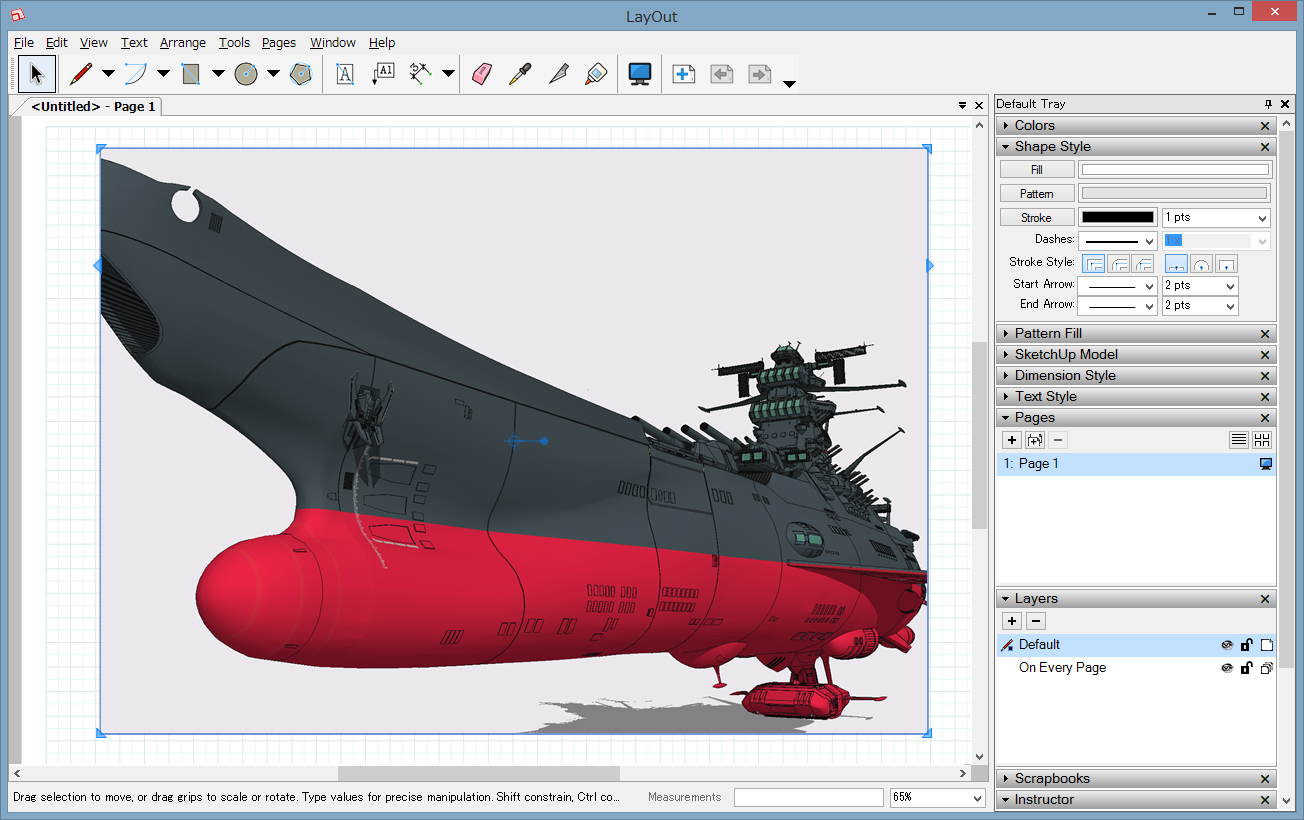The width and height of the screenshot is (1304, 820).
Task: Add new page in Pages panel
Action: pos(1012,440)
